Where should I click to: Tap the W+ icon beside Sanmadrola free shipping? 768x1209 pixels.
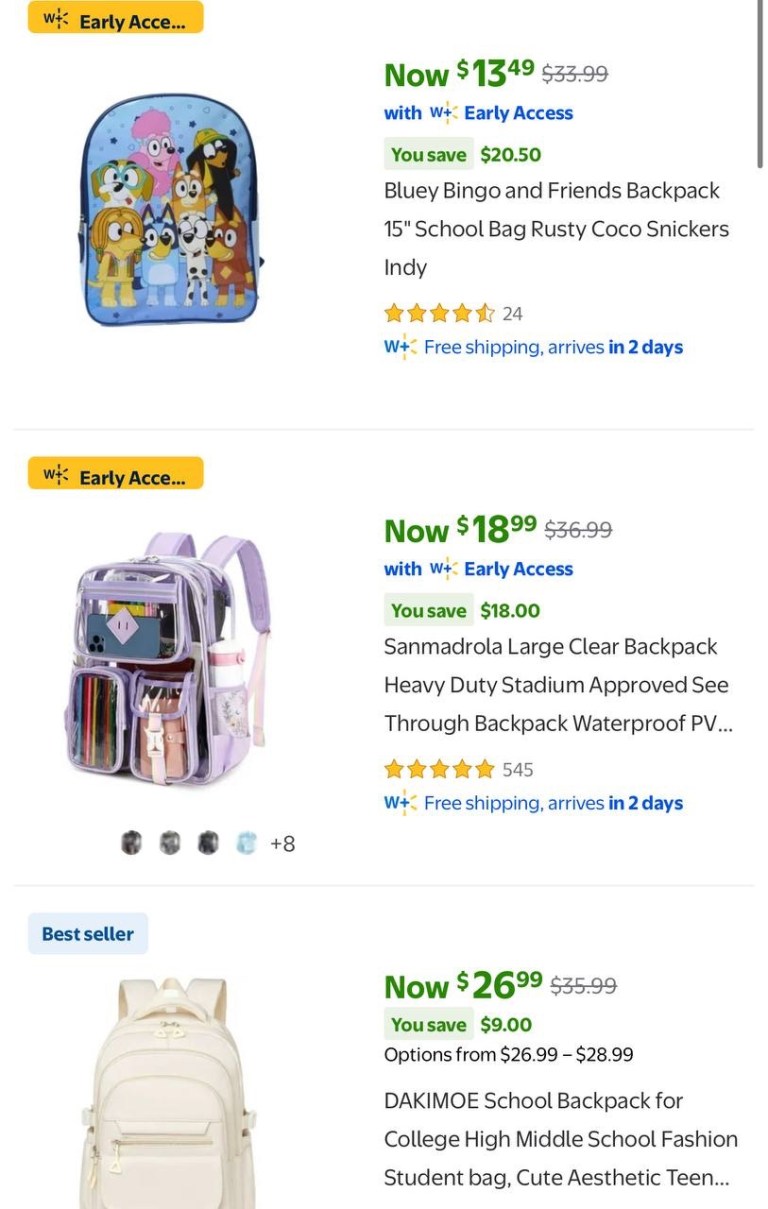[x=400, y=804]
